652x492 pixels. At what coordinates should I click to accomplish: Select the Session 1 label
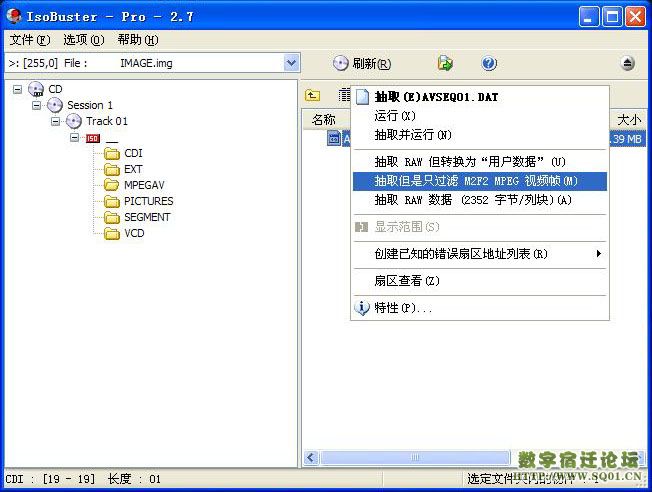[90, 105]
